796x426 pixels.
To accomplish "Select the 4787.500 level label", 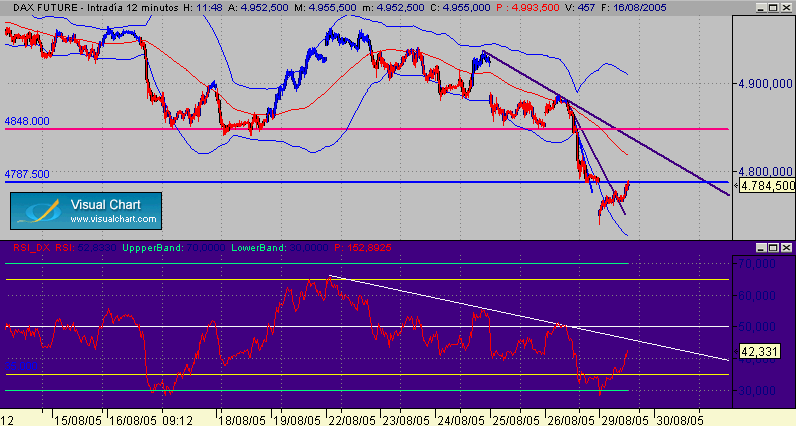I will point(27,174).
